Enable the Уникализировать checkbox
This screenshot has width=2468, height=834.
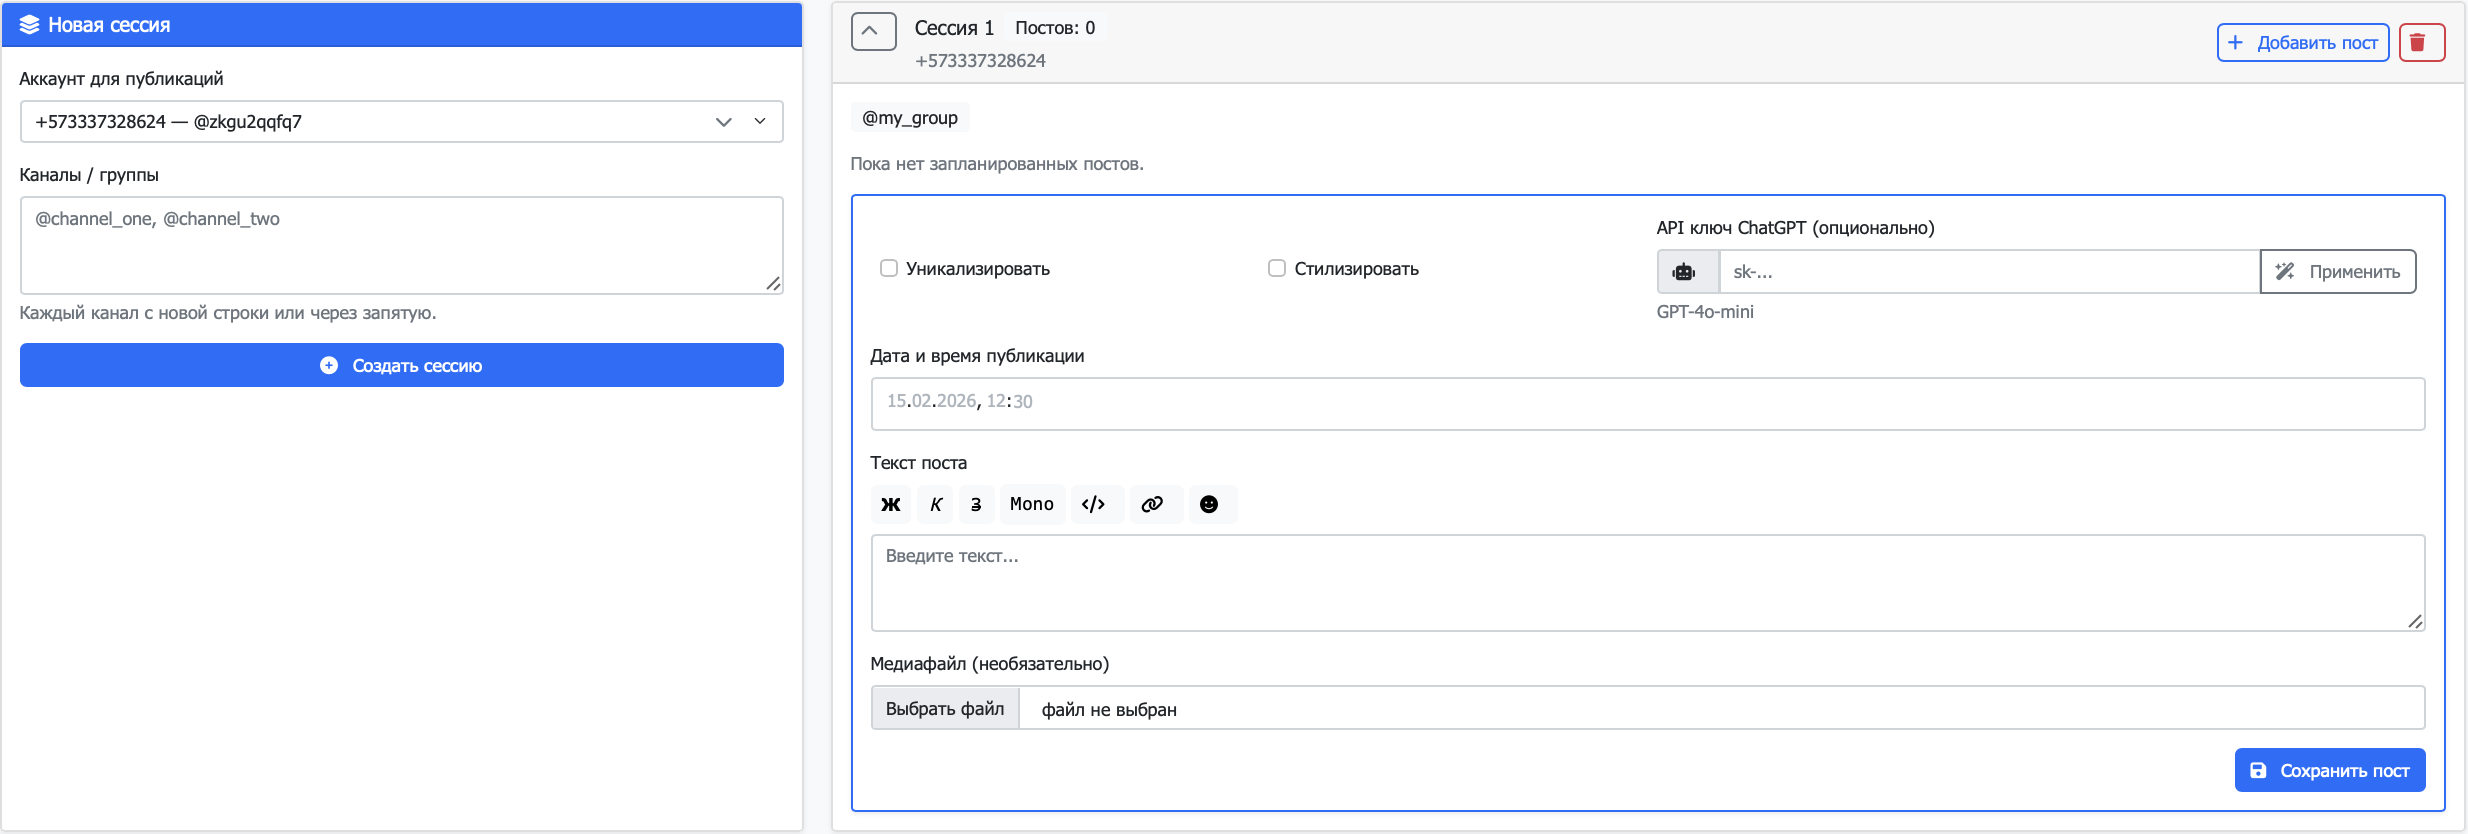(888, 268)
